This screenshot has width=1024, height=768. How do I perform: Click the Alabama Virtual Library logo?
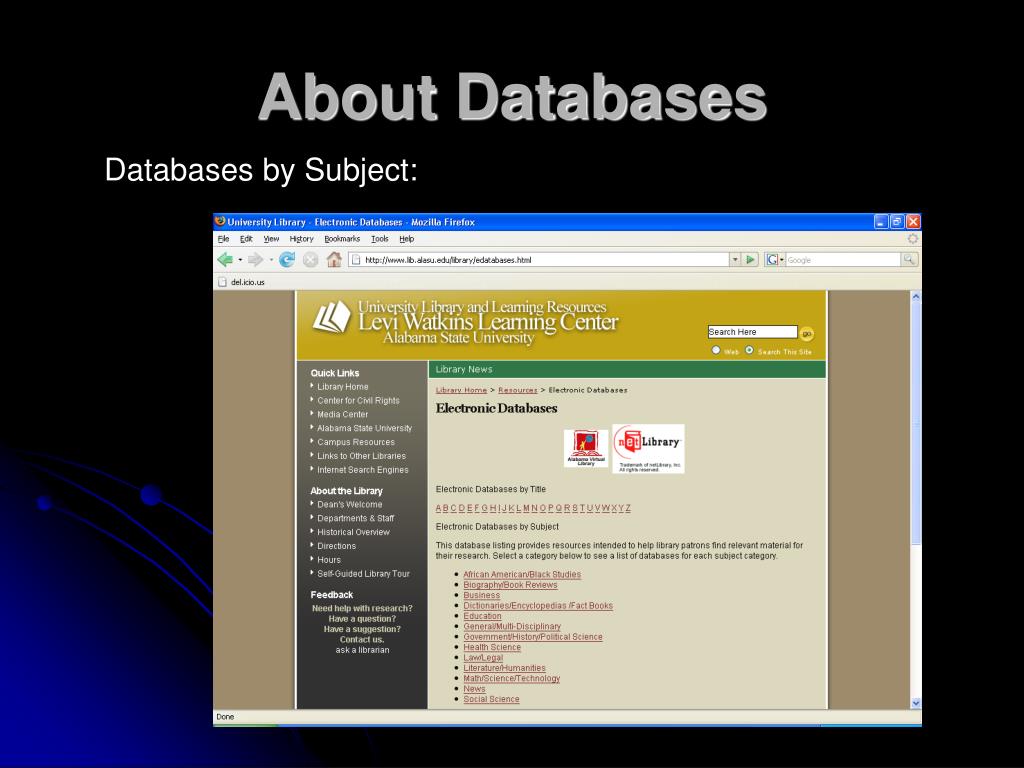click(x=586, y=448)
